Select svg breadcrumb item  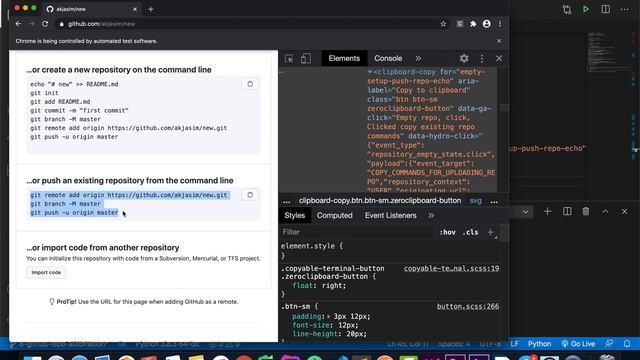tap(476, 201)
